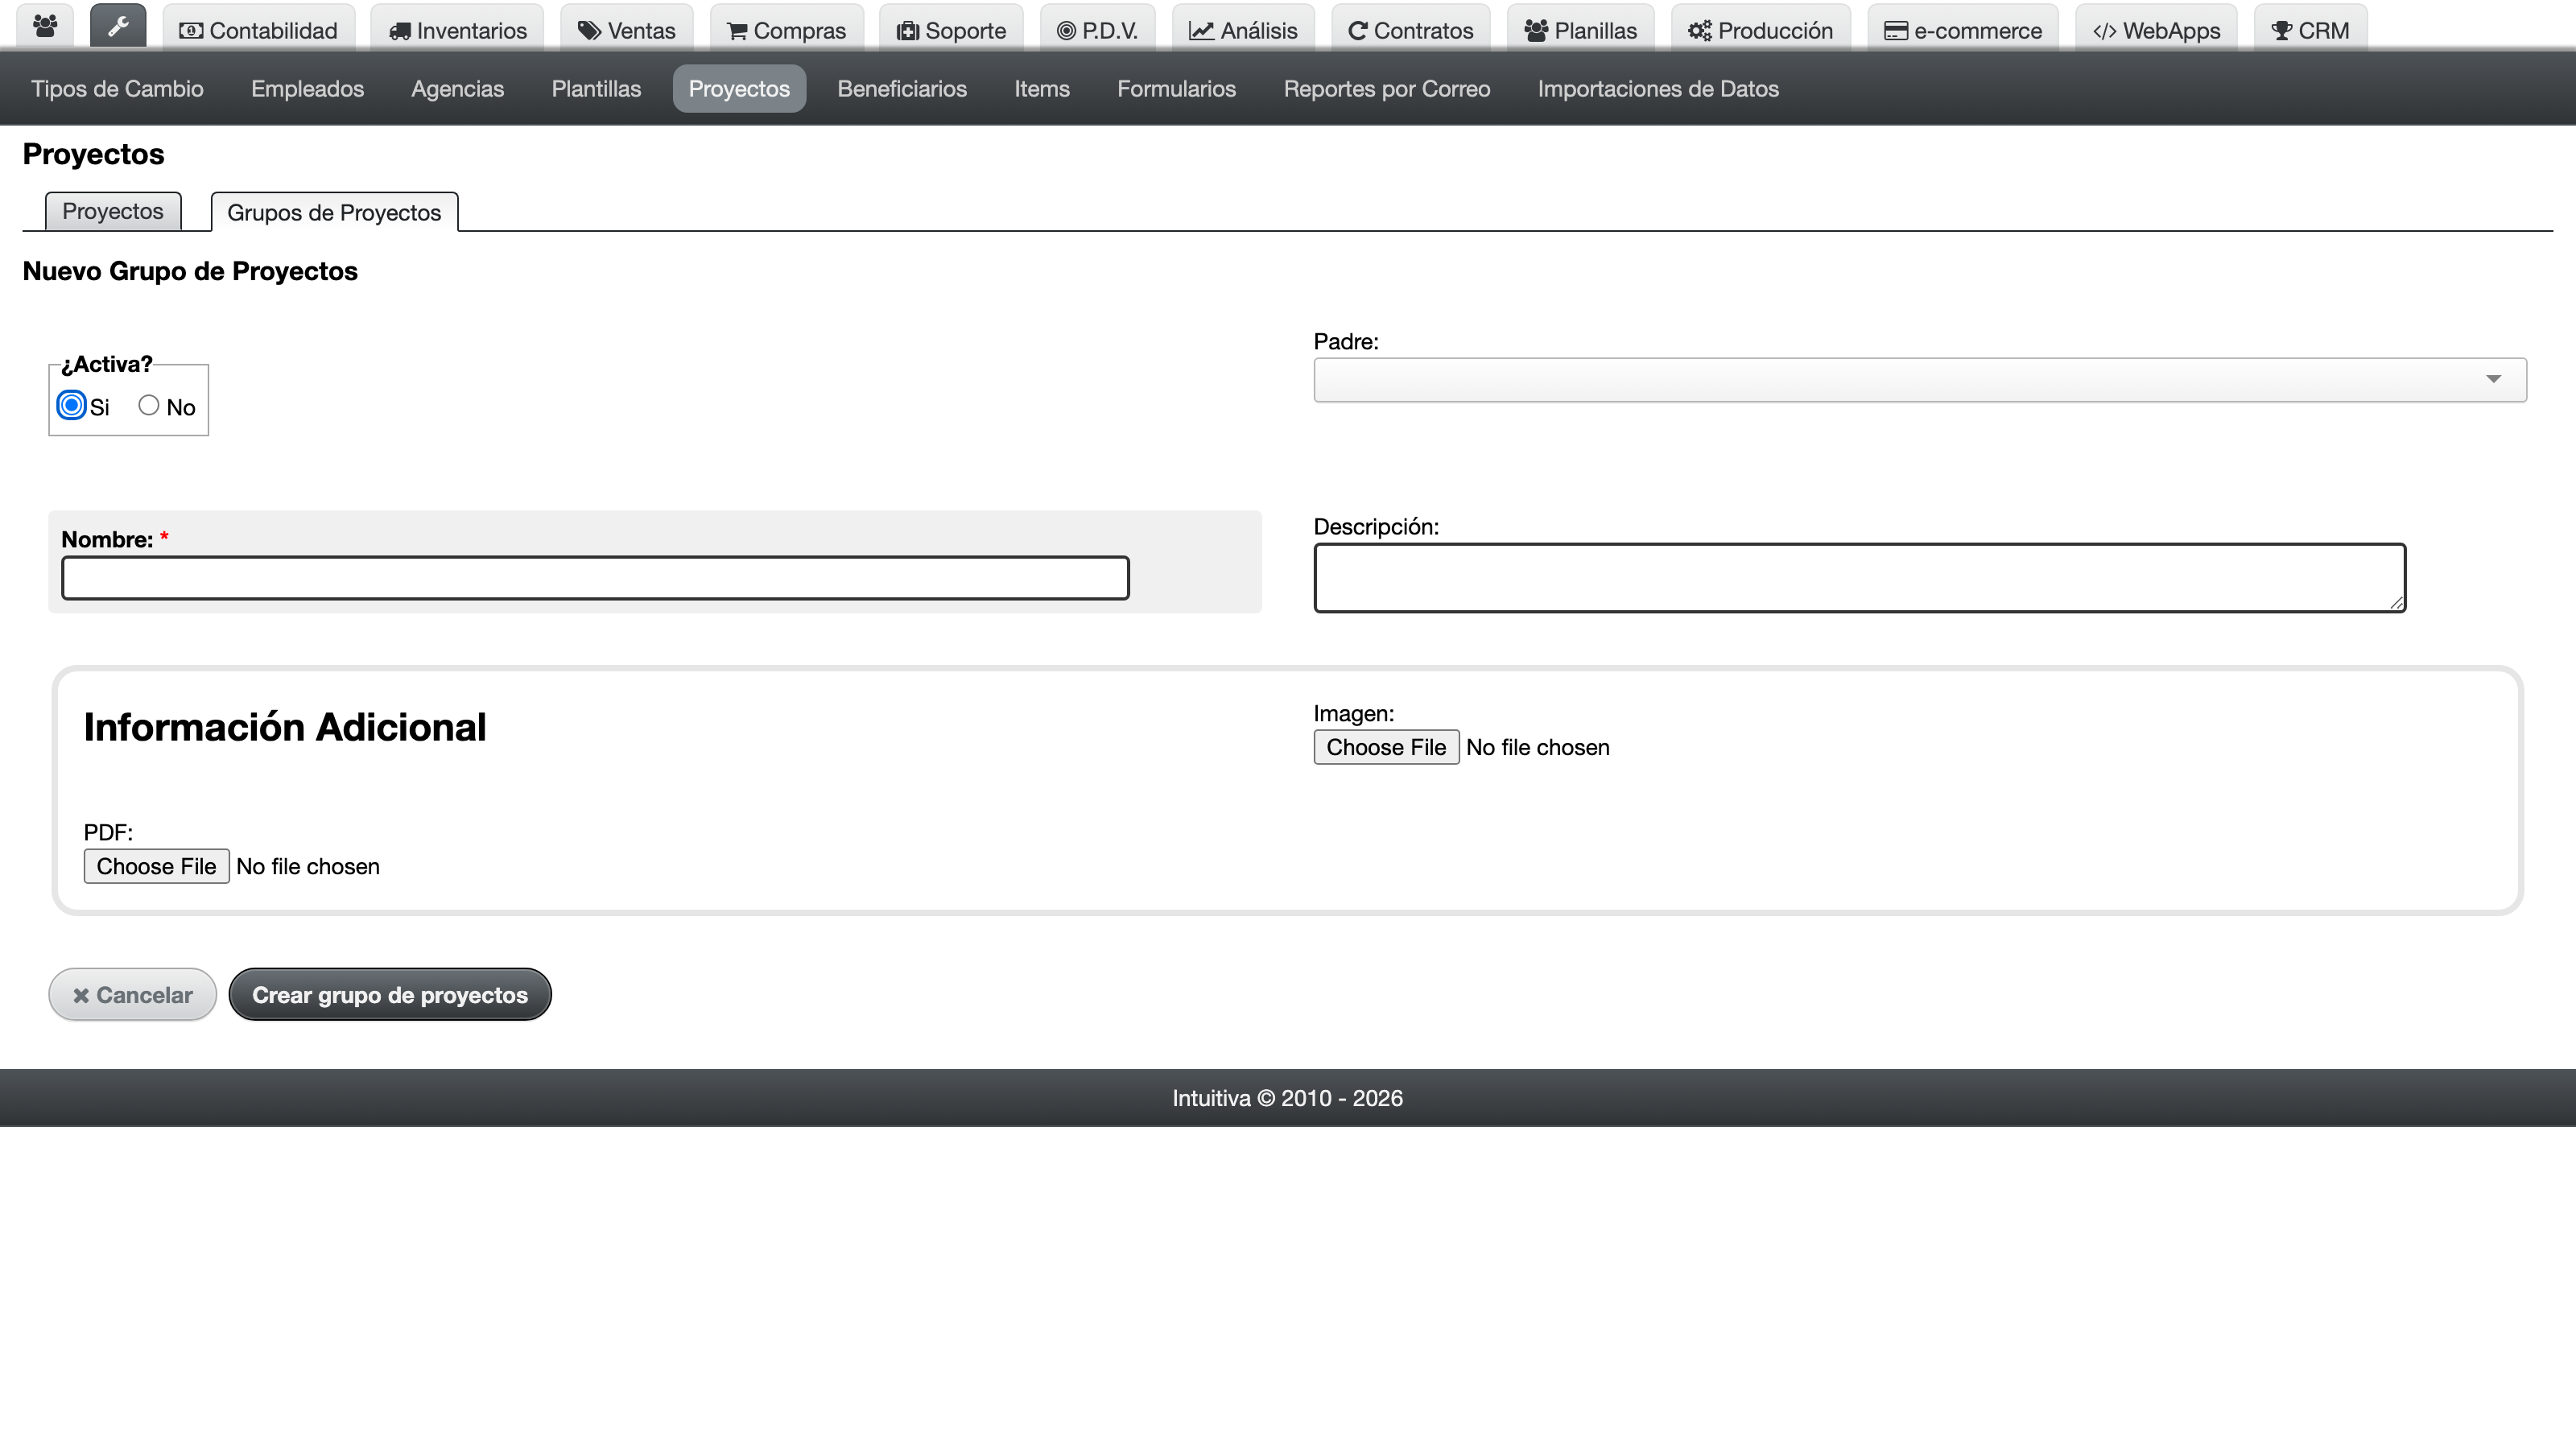Image resolution: width=2576 pixels, height=1449 pixels.
Task: Choose a file for Imagen
Action: click(x=1386, y=747)
